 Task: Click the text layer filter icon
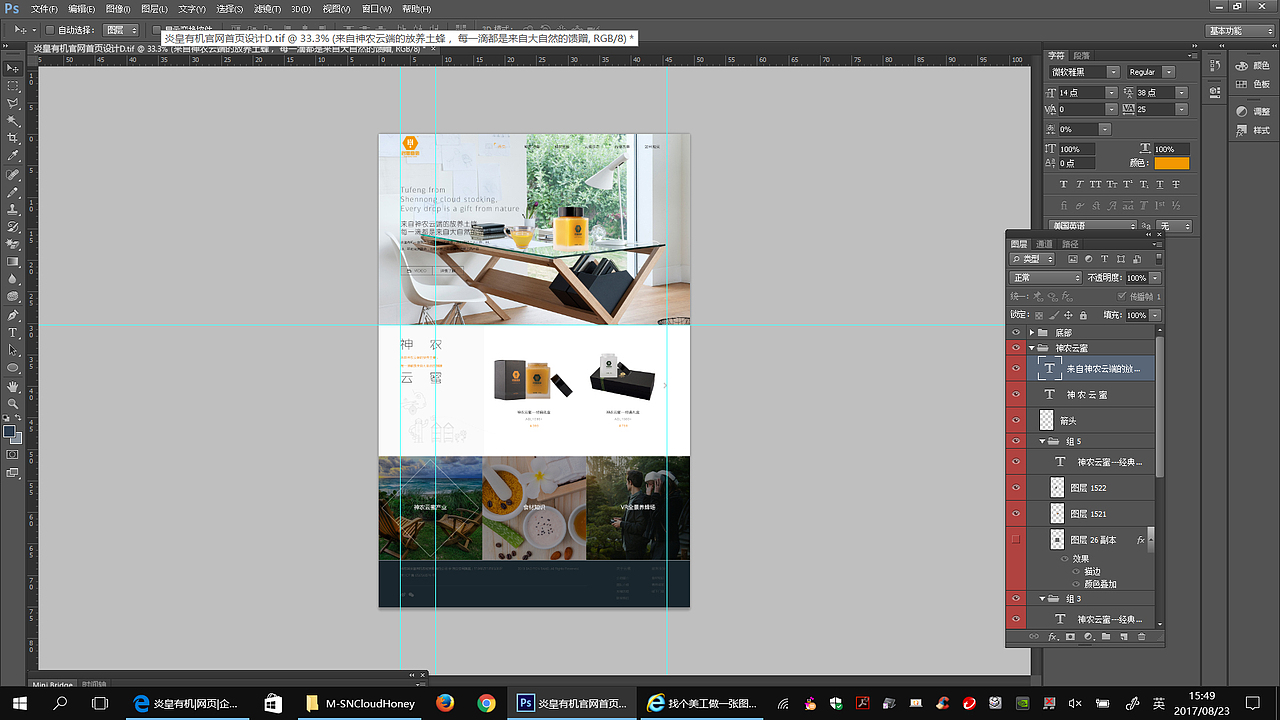[1104, 260]
